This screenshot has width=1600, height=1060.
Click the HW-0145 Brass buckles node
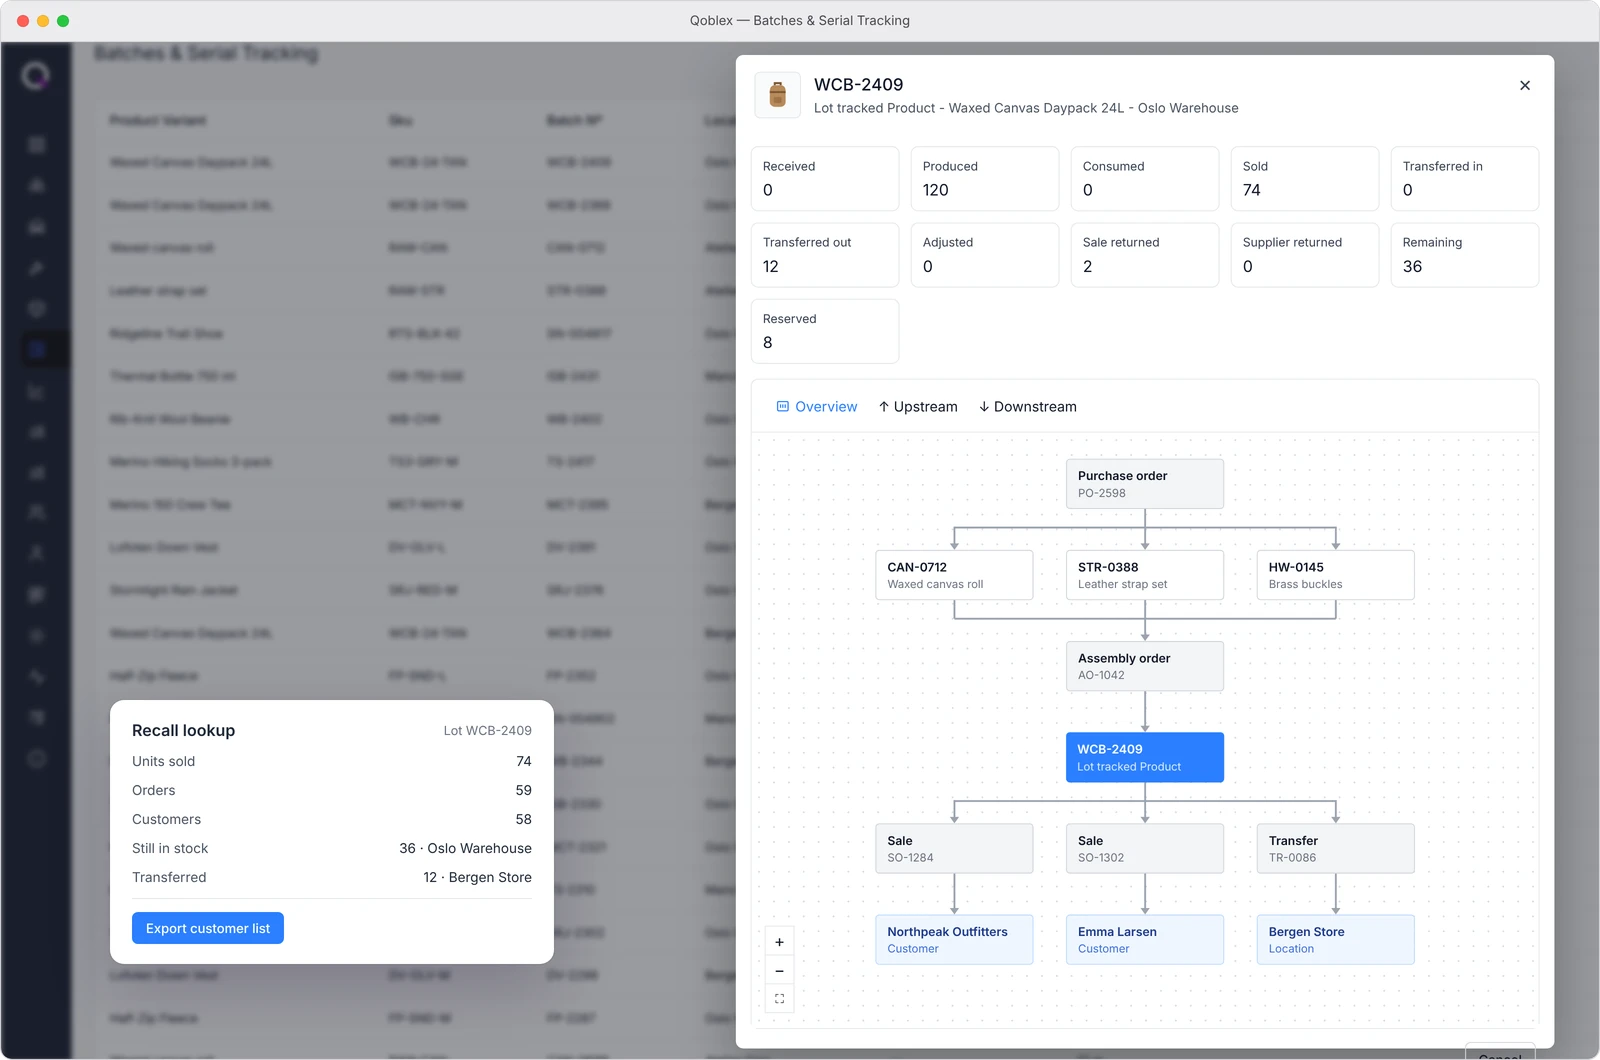tap(1336, 575)
